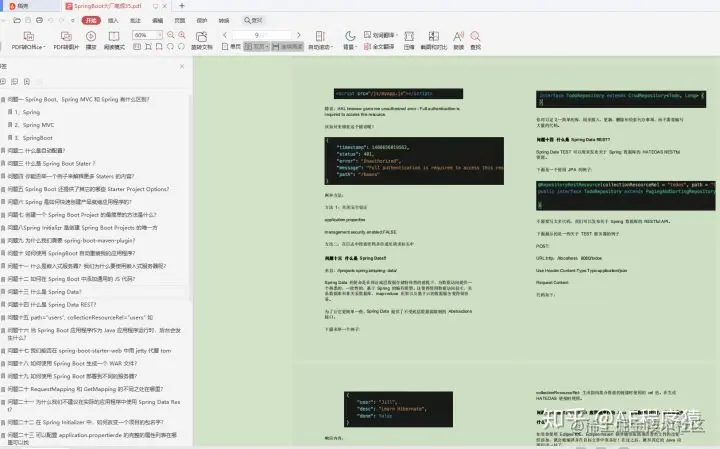Click the PDF to Office converter icon
The width and height of the screenshot is (720, 449).
28,36
